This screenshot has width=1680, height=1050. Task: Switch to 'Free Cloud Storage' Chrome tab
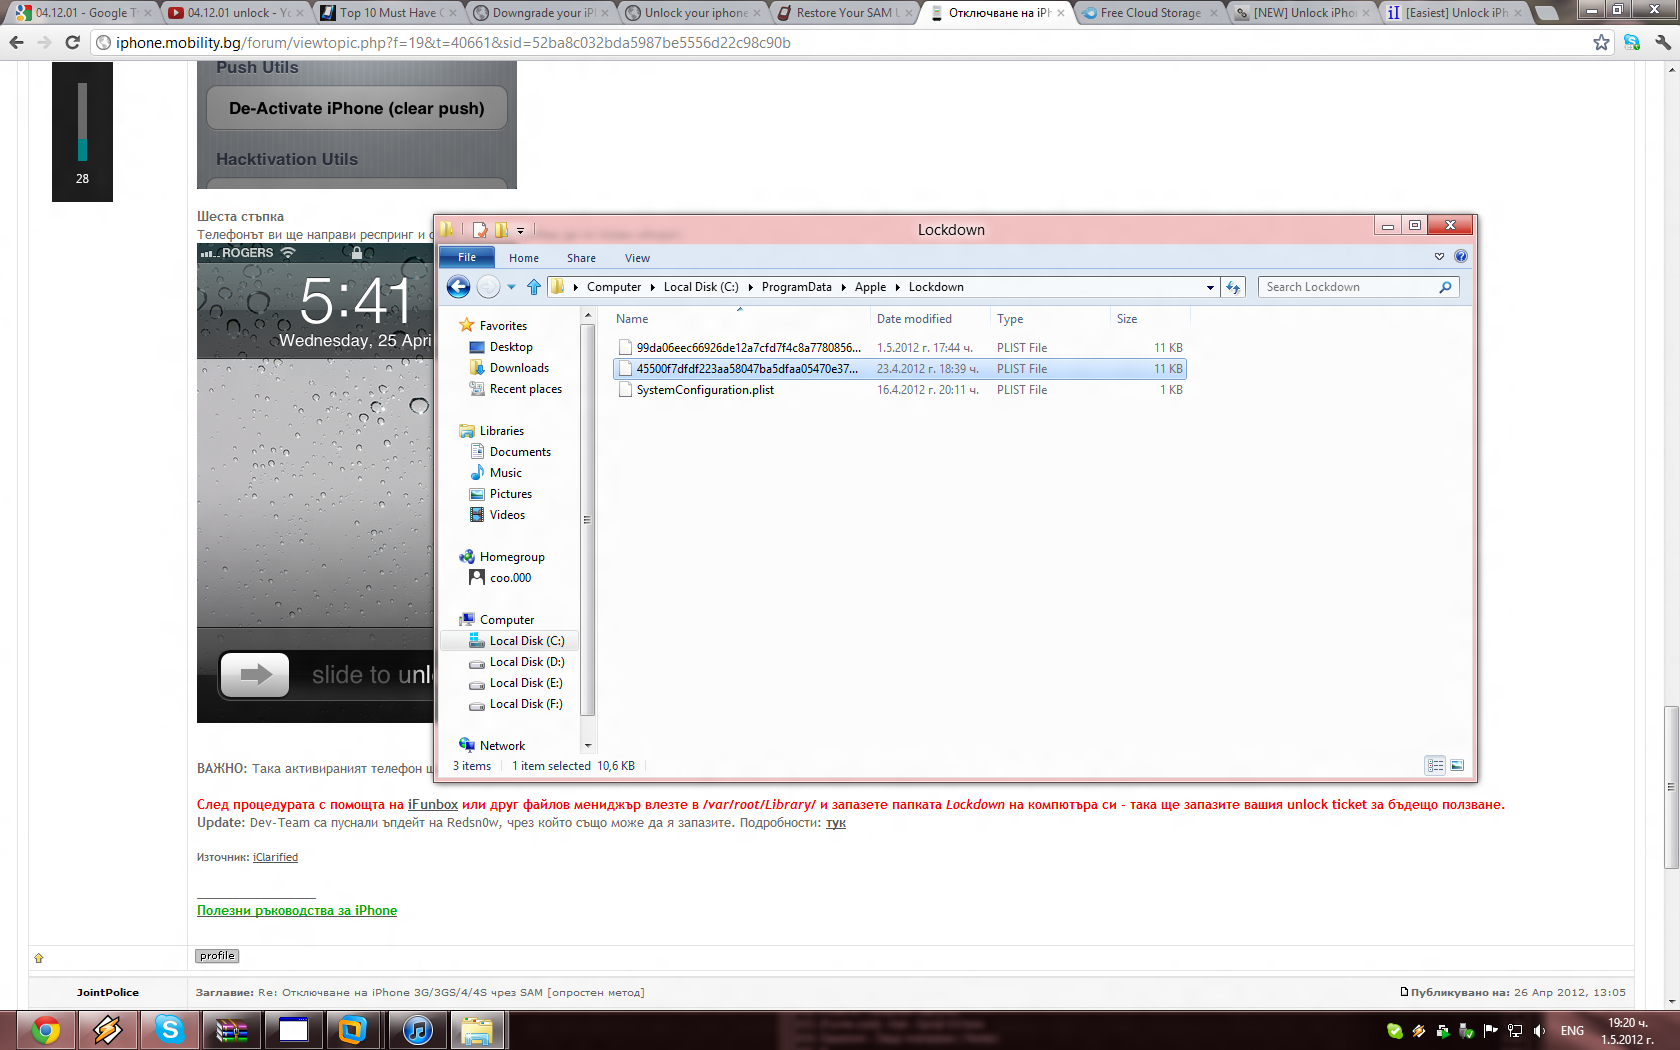point(1150,13)
